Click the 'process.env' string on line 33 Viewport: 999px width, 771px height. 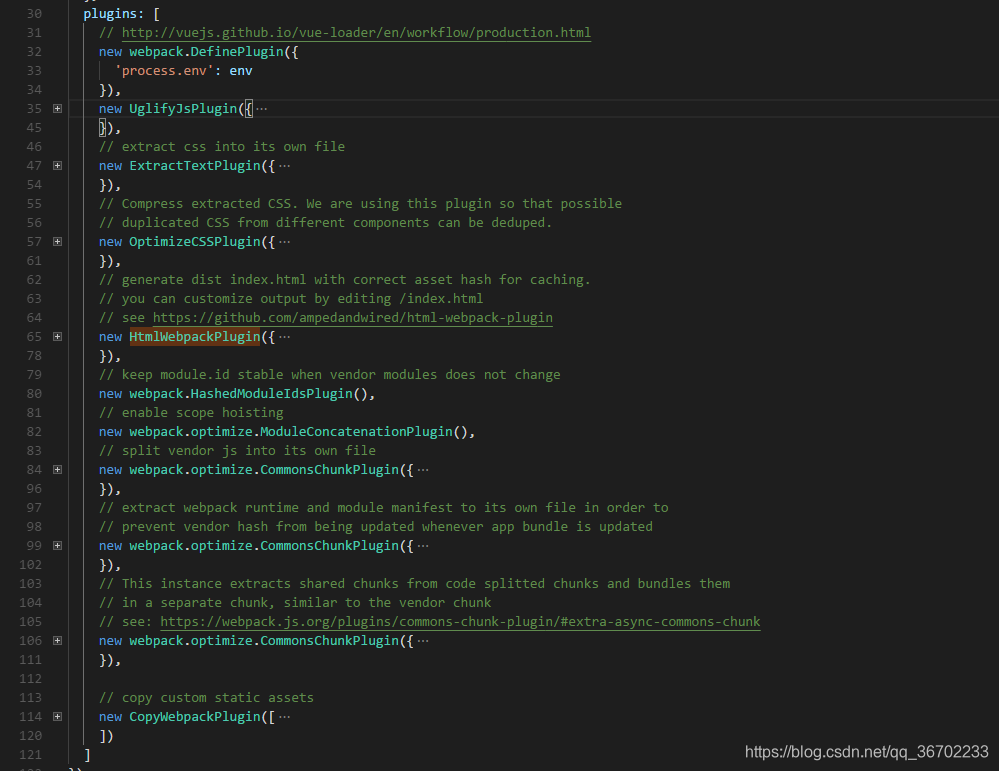(x=164, y=71)
